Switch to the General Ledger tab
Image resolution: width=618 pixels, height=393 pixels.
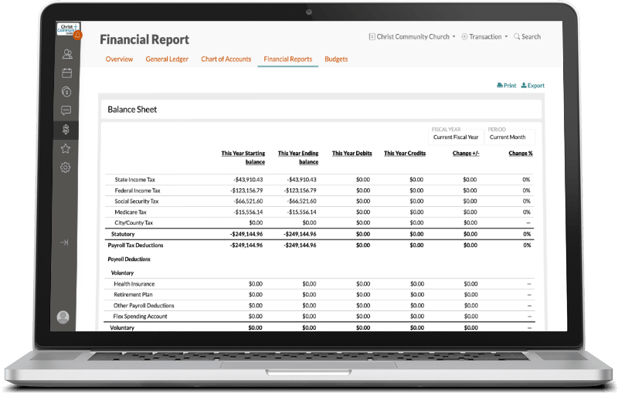167,59
